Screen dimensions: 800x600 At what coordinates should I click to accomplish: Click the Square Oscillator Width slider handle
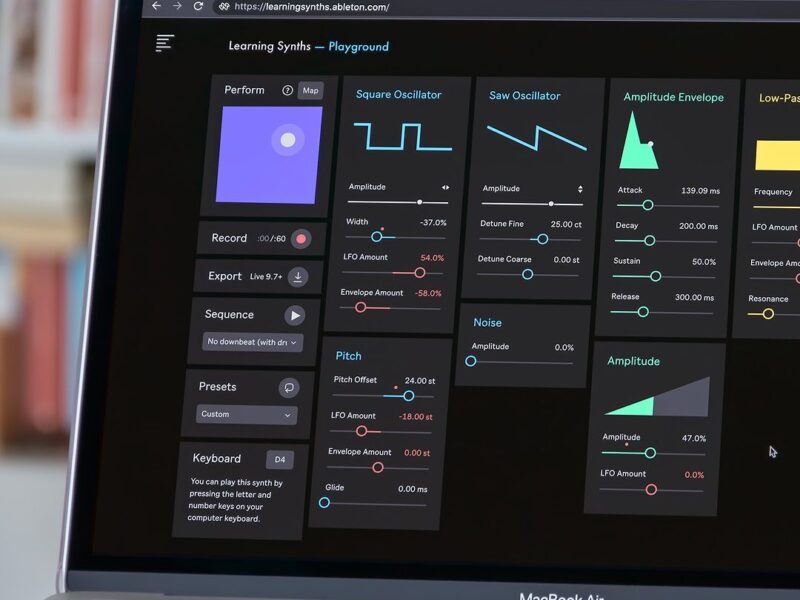pos(377,237)
